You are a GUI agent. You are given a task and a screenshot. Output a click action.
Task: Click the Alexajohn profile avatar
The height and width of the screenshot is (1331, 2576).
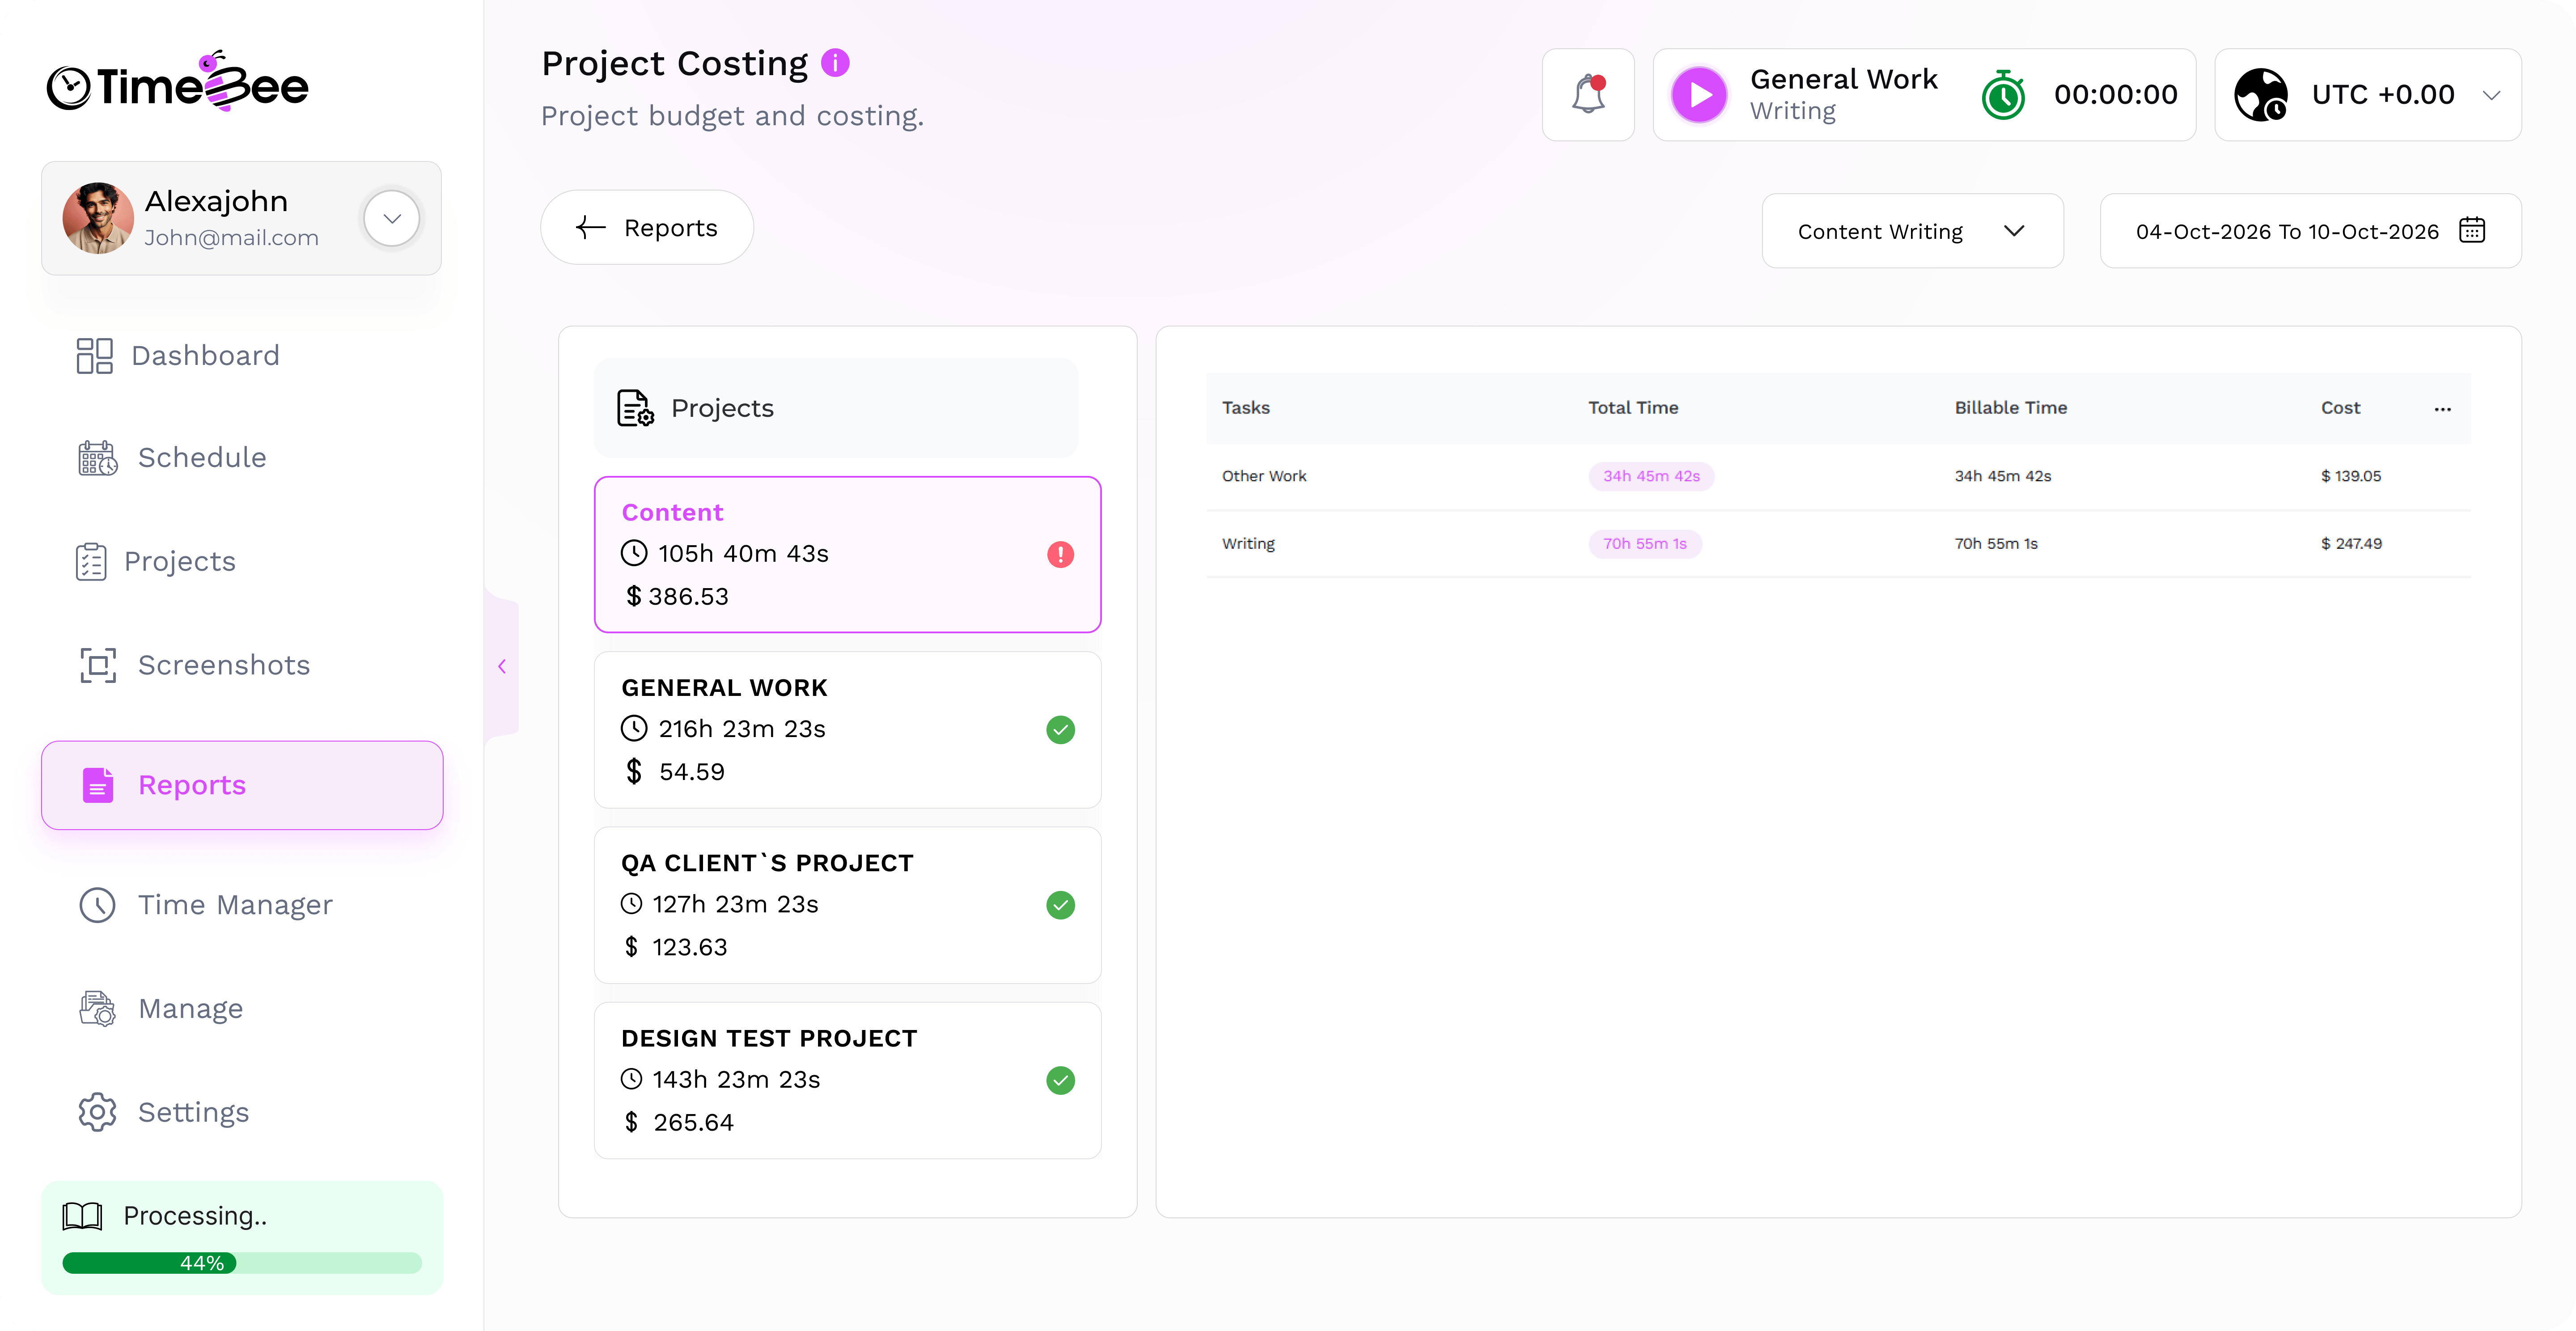(98, 218)
